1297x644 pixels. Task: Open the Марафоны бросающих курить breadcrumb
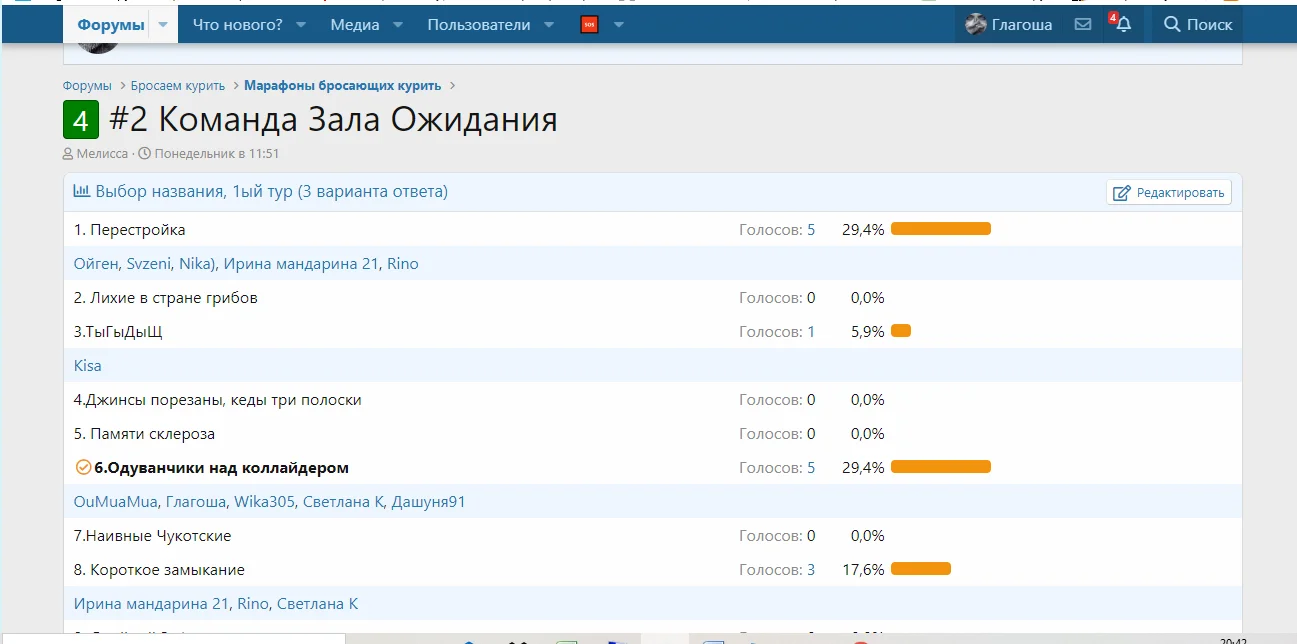coord(342,86)
